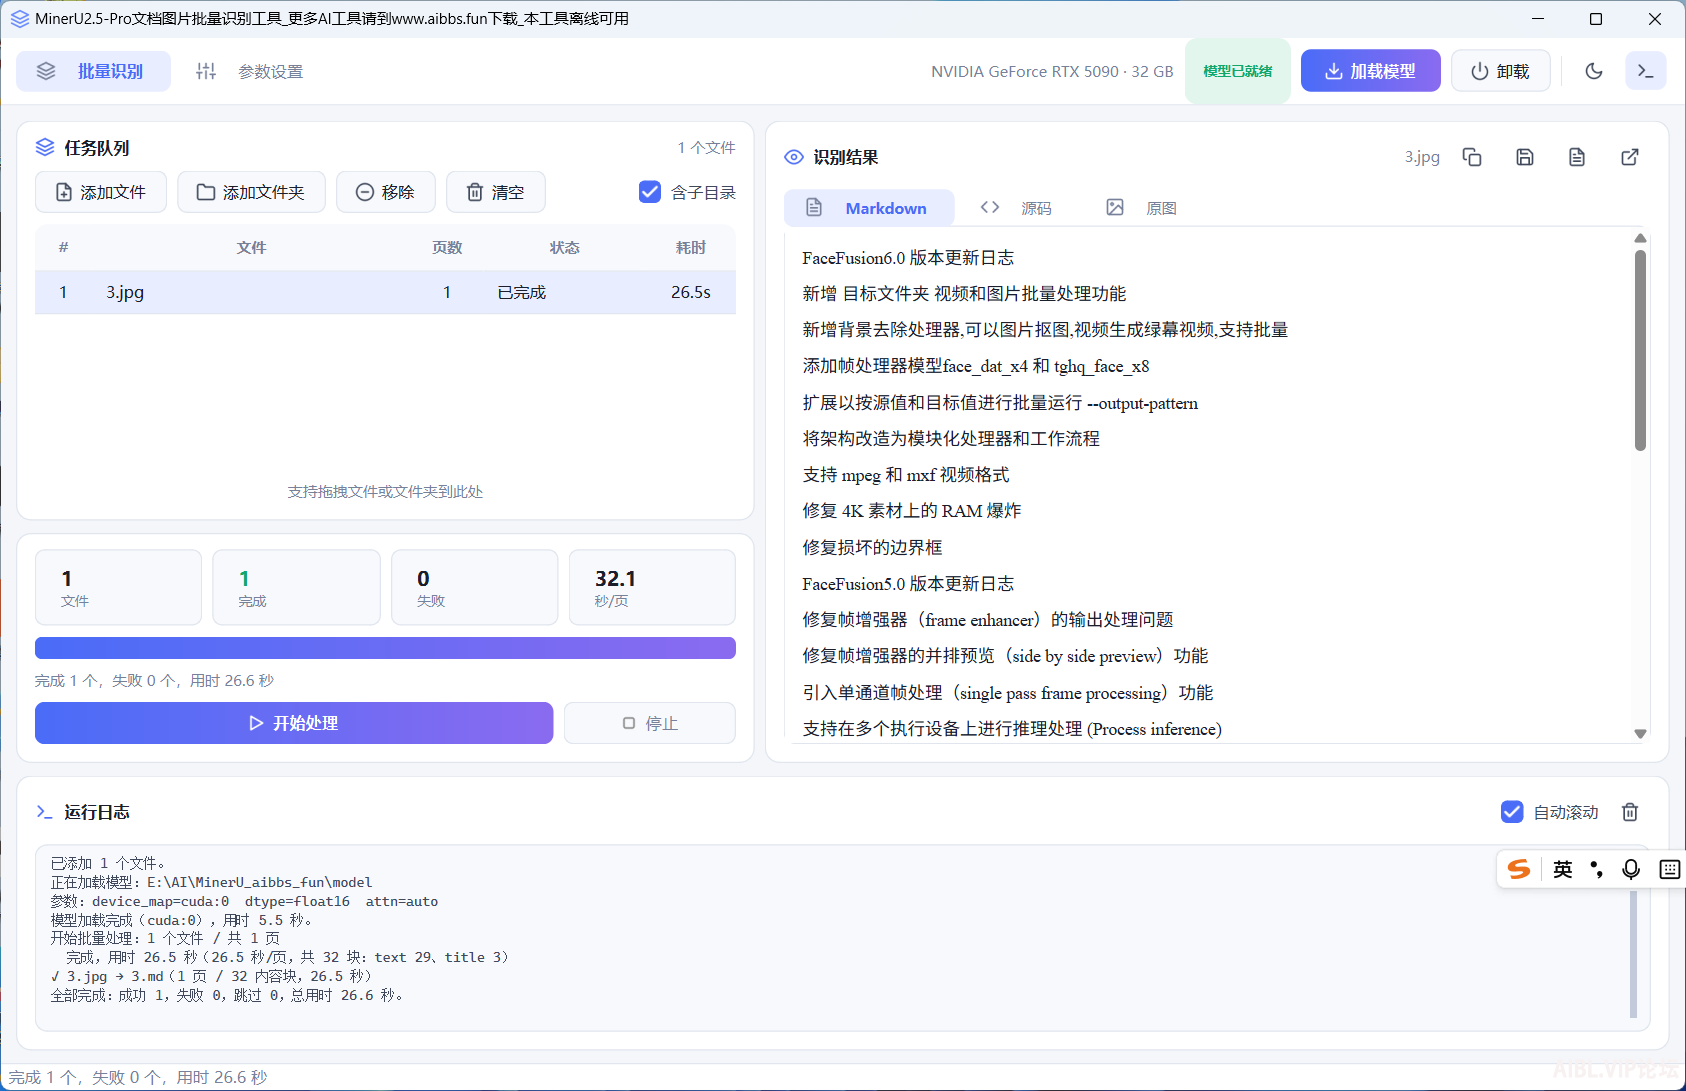The width and height of the screenshot is (1686, 1091).
Task: Switch to 批量识别 tab
Action: 93,71
